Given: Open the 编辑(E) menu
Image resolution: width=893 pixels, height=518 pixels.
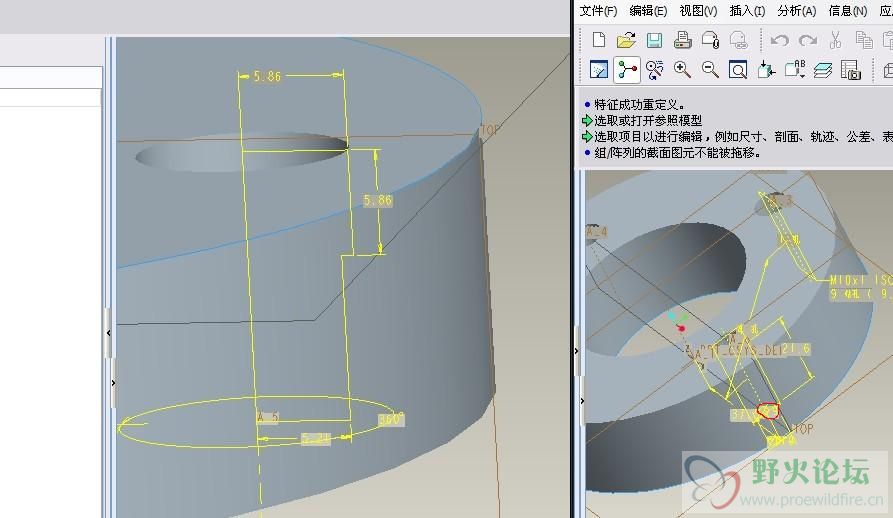Looking at the screenshot, I should (x=648, y=11).
